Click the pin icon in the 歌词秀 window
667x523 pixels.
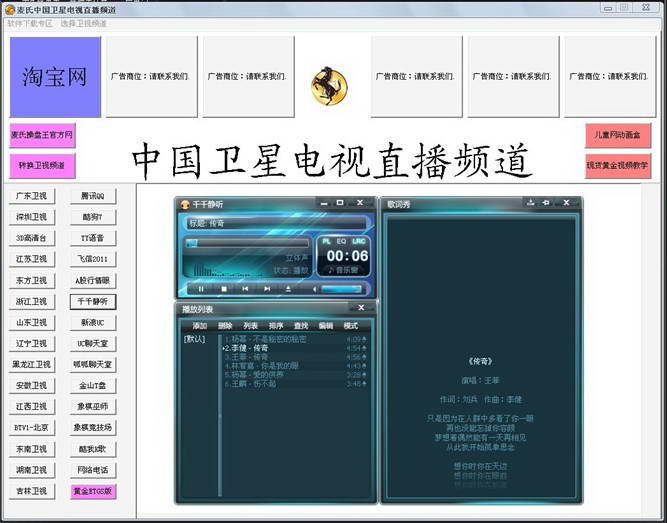click(x=546, y=203)
